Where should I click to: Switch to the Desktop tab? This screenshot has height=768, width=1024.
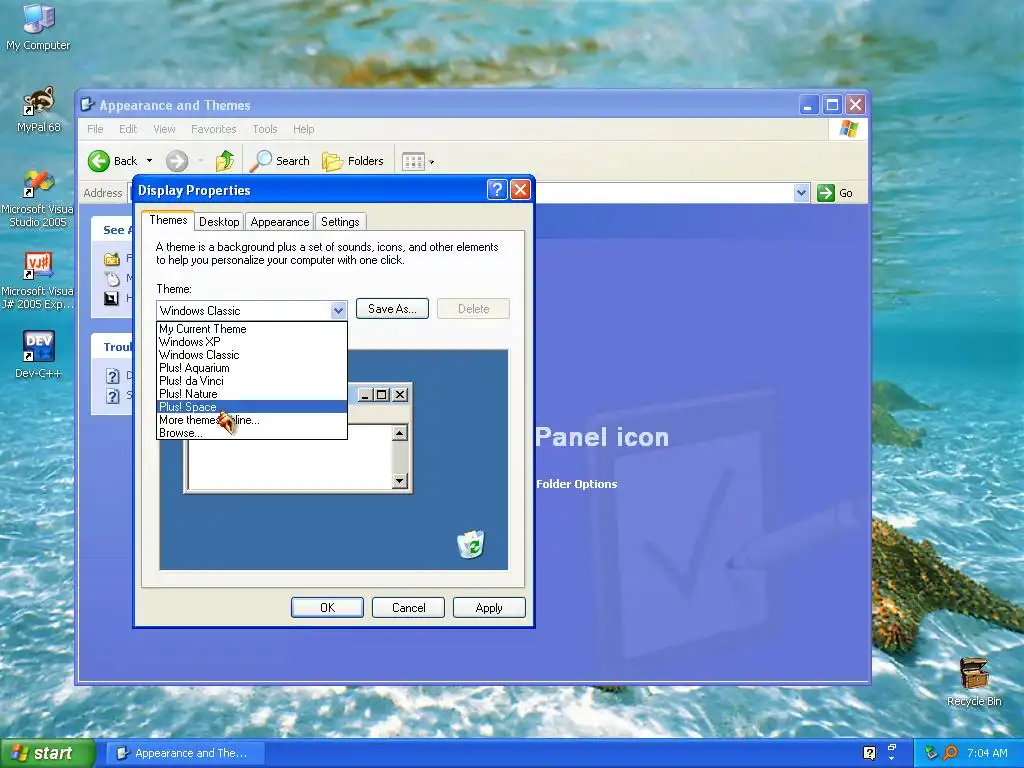coord(219,222)
